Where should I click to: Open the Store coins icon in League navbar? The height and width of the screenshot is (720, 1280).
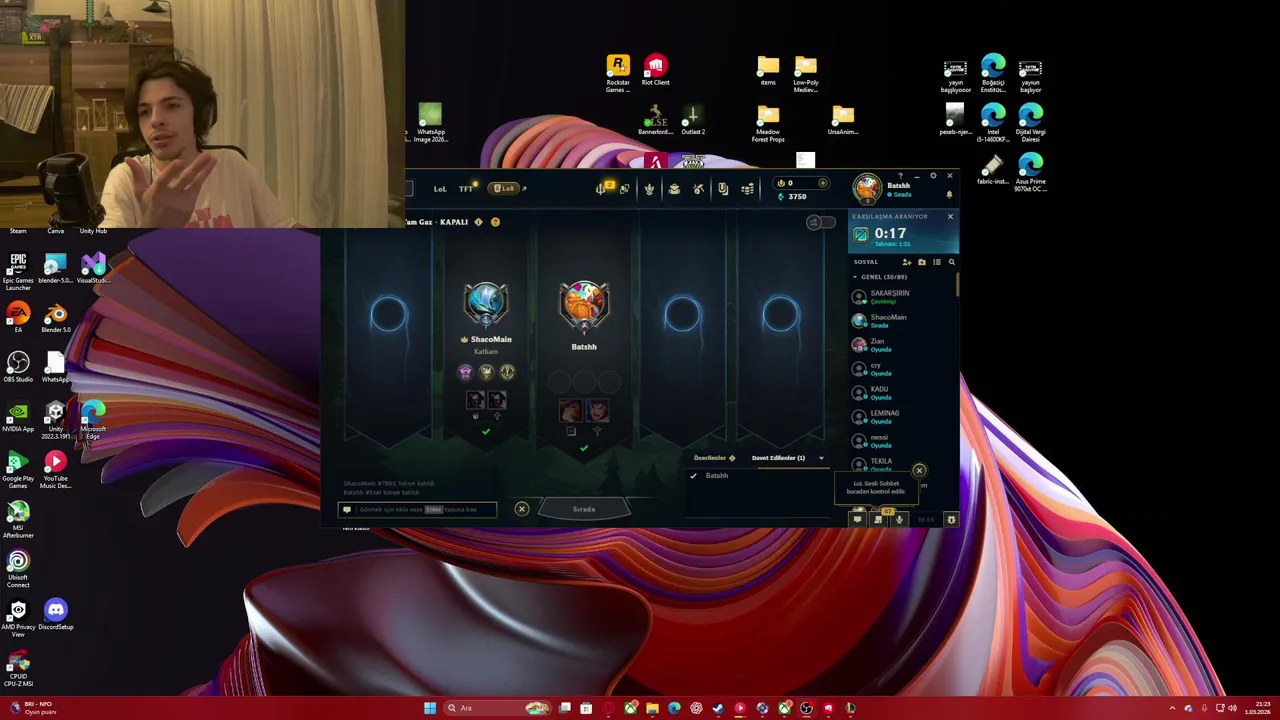tap(747, 188)
